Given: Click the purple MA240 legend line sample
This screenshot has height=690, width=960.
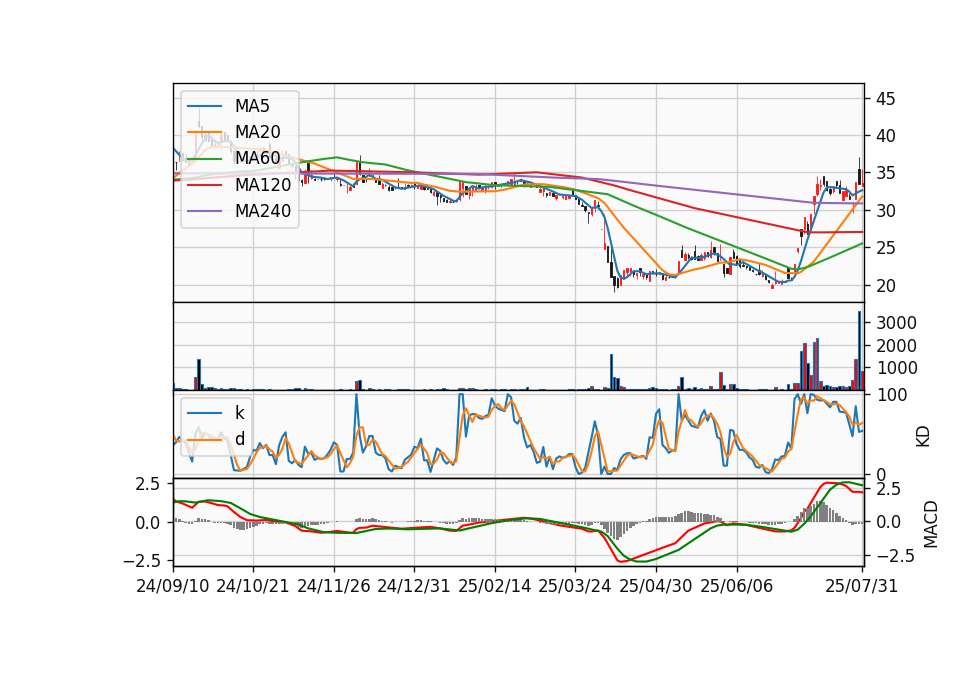Looking at the screenshot, I should [x=204, y=211].
